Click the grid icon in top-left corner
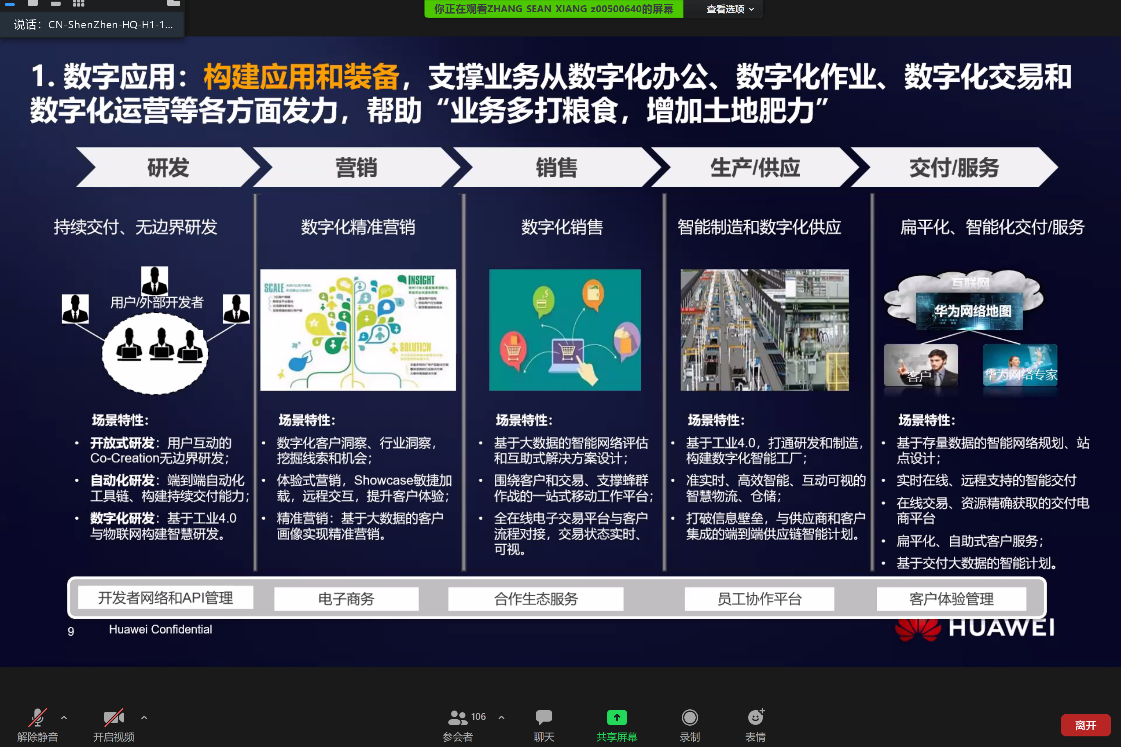This screenshot has width=1121, height=747. pyautogui.click(x=79, y=4)
